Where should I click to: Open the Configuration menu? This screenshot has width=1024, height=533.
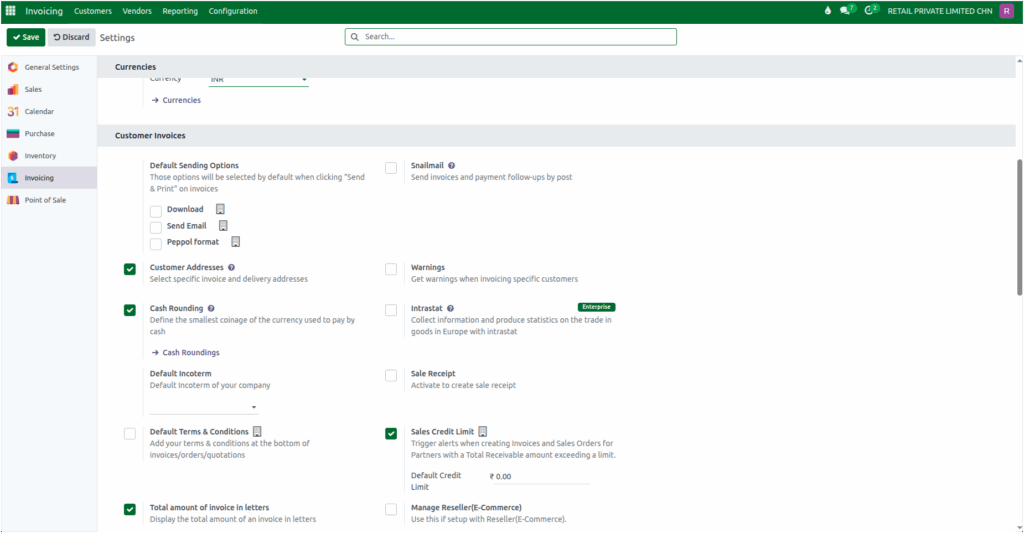[233, 11]
